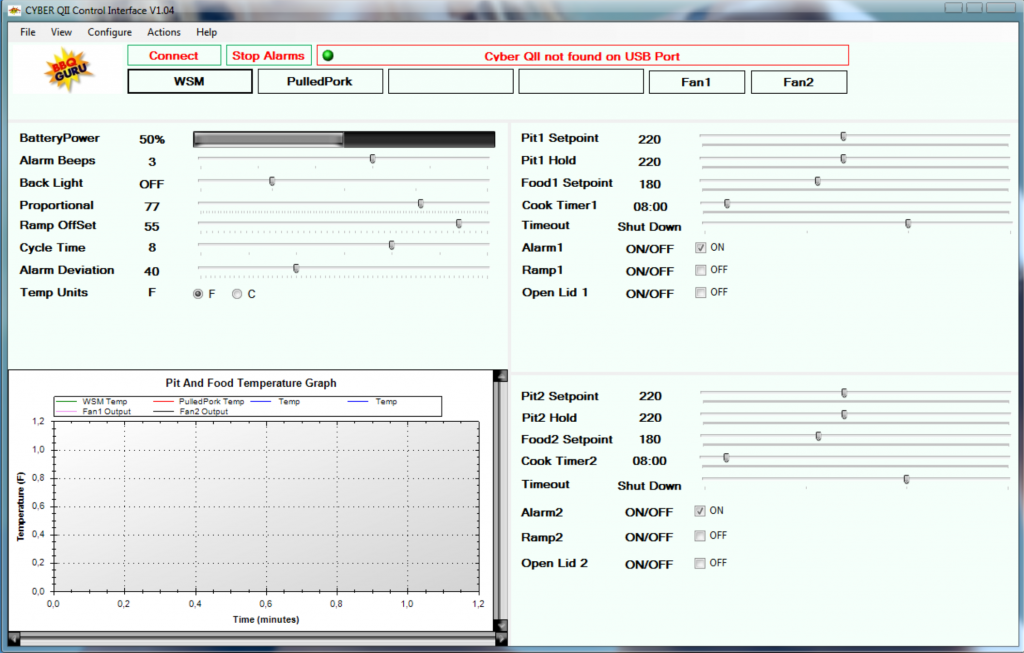Image resolution: width=1024 pixels, height=653 pixels.
Task: Click the Ramp OffSet value '55'
Action: click(x=152, y=226)
